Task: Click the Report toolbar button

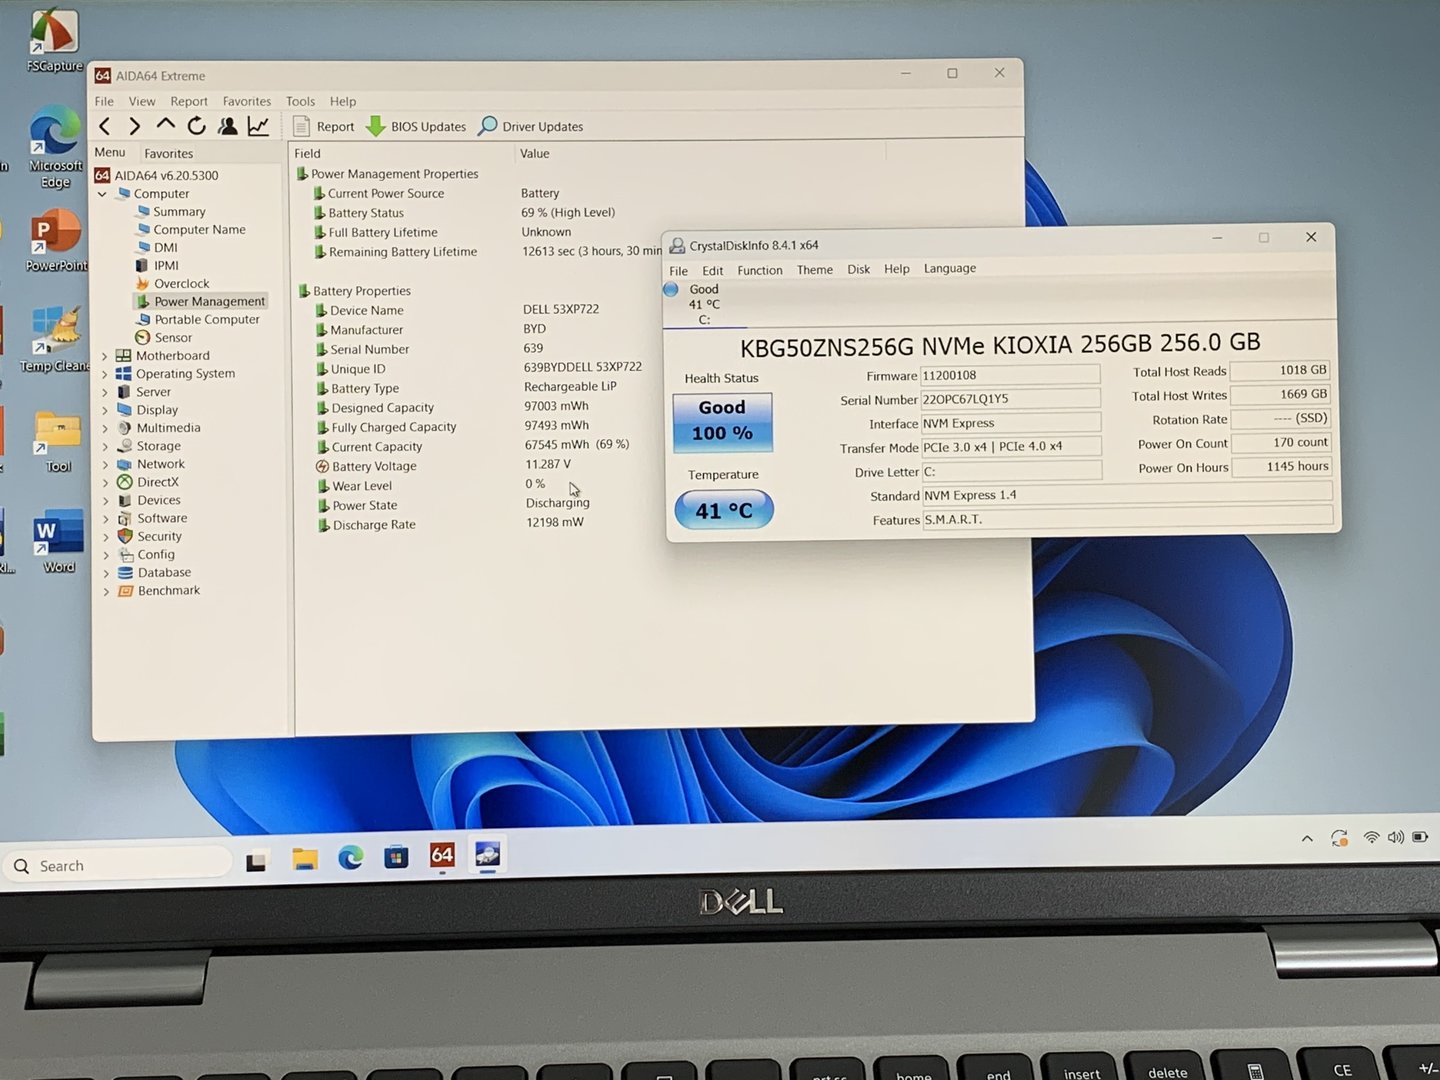Action: pyautogui.click(x=324, y=127)
